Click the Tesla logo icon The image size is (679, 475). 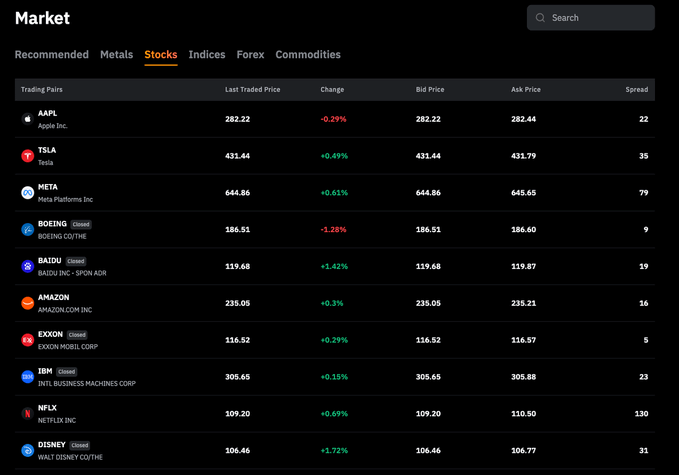click(28, 156)
